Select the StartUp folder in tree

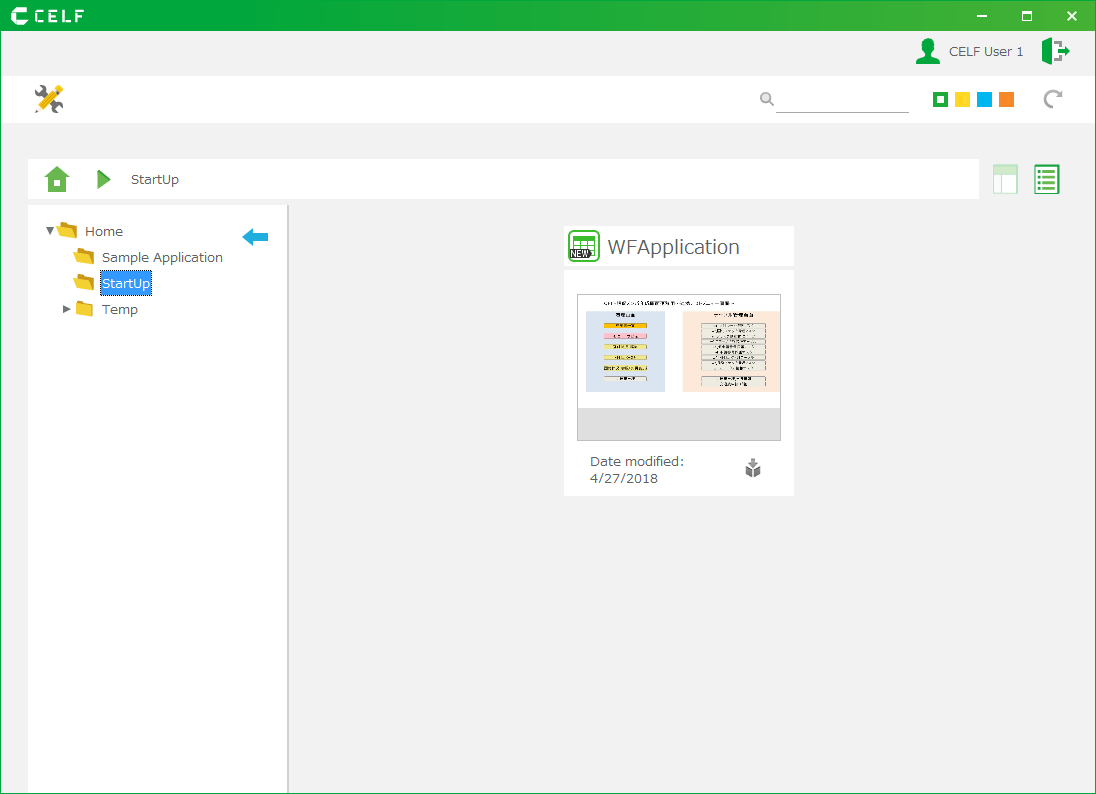126,283
